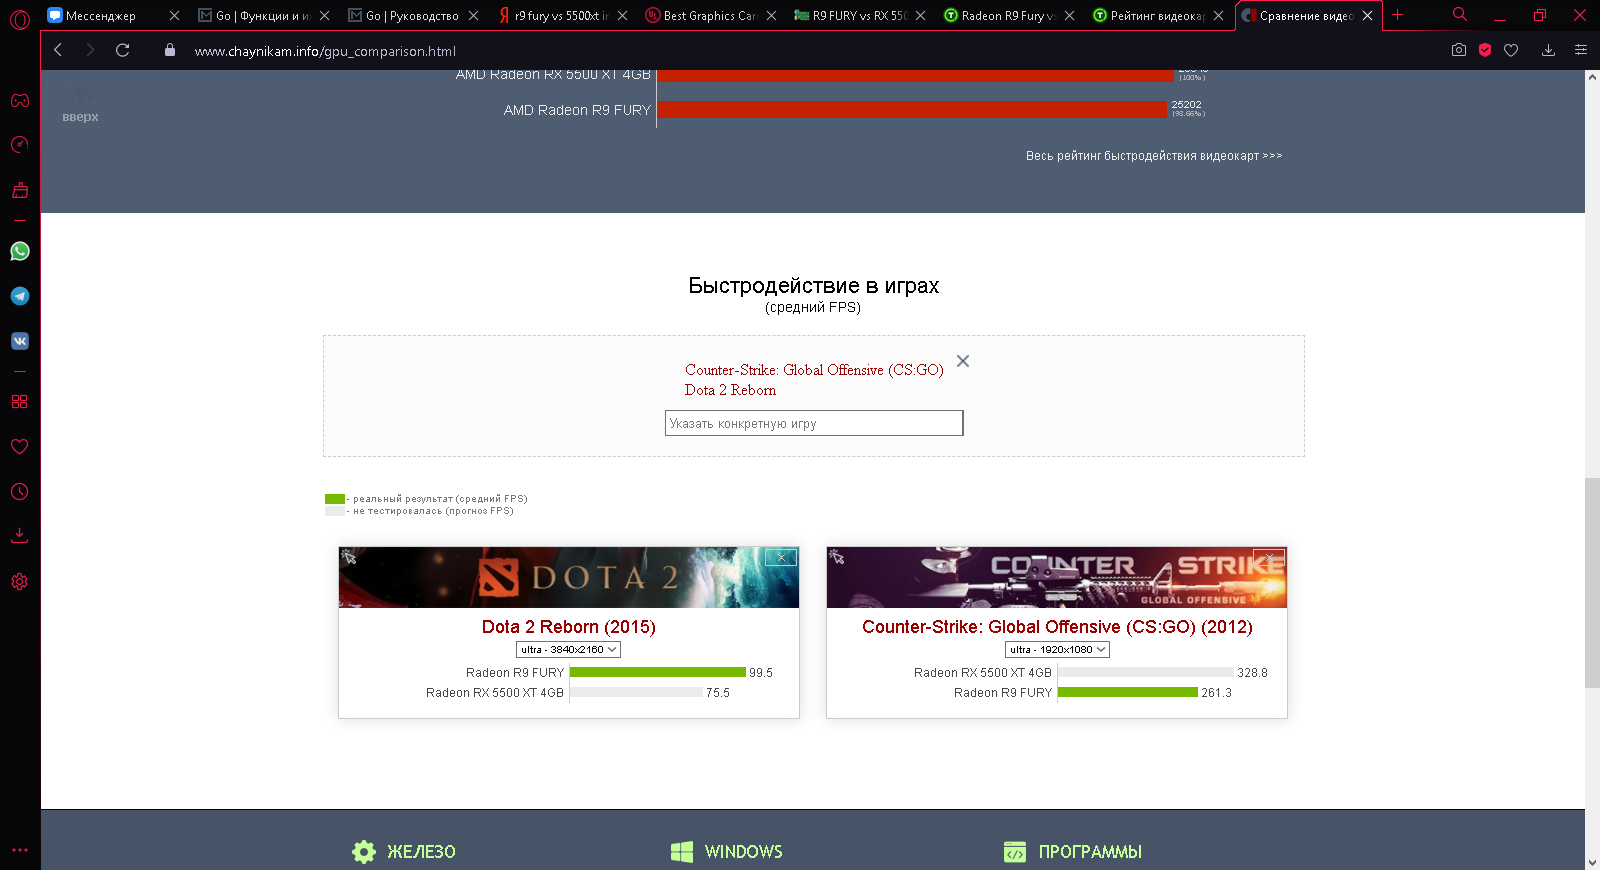
Task: Open Весь рейтинг быстродействия видеокарт link
Action: coord(1154,156)
